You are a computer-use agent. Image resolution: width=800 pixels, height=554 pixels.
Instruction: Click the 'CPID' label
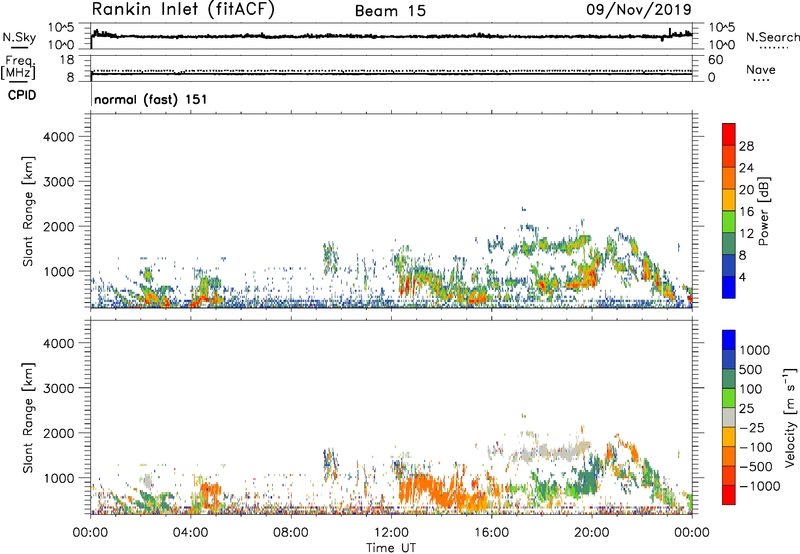click(x=22, y=95)
